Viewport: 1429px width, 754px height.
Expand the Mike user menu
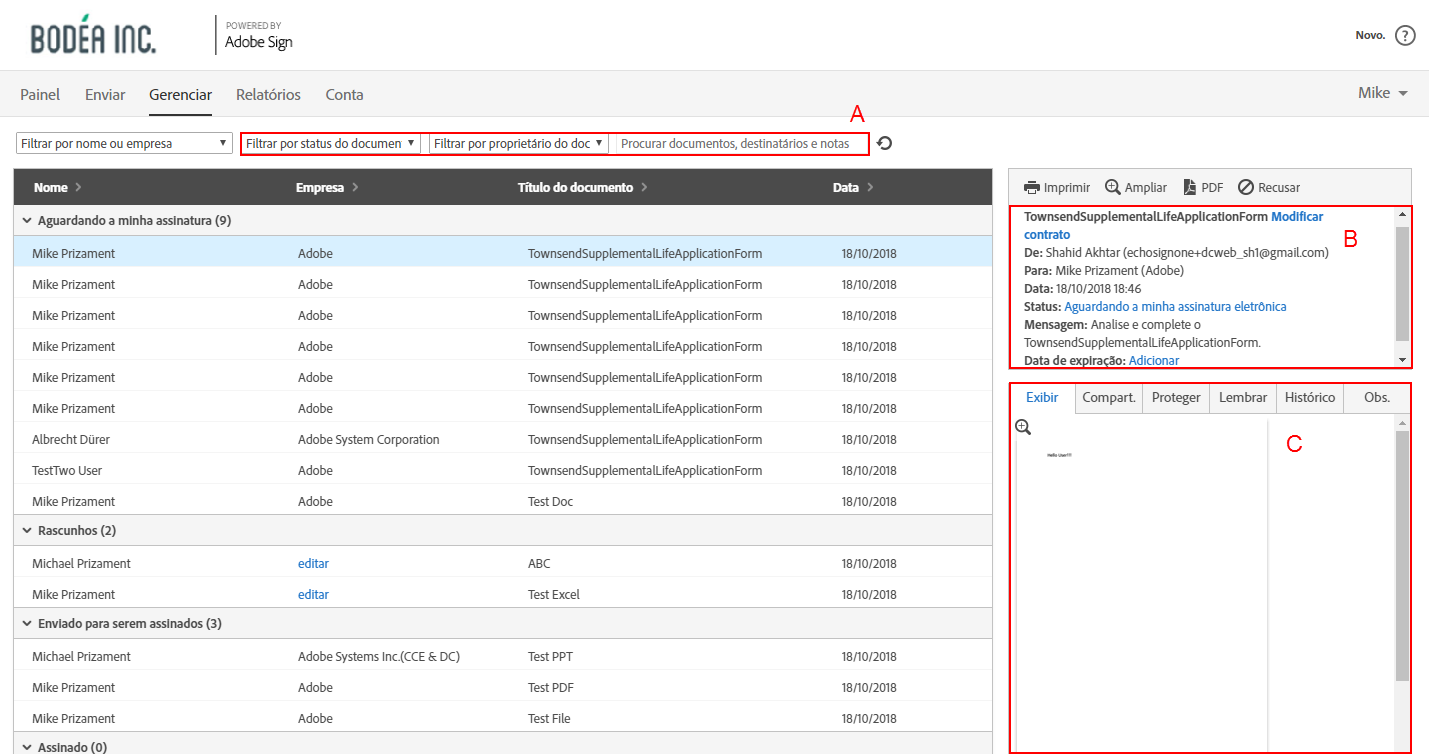pos(1383,93)
